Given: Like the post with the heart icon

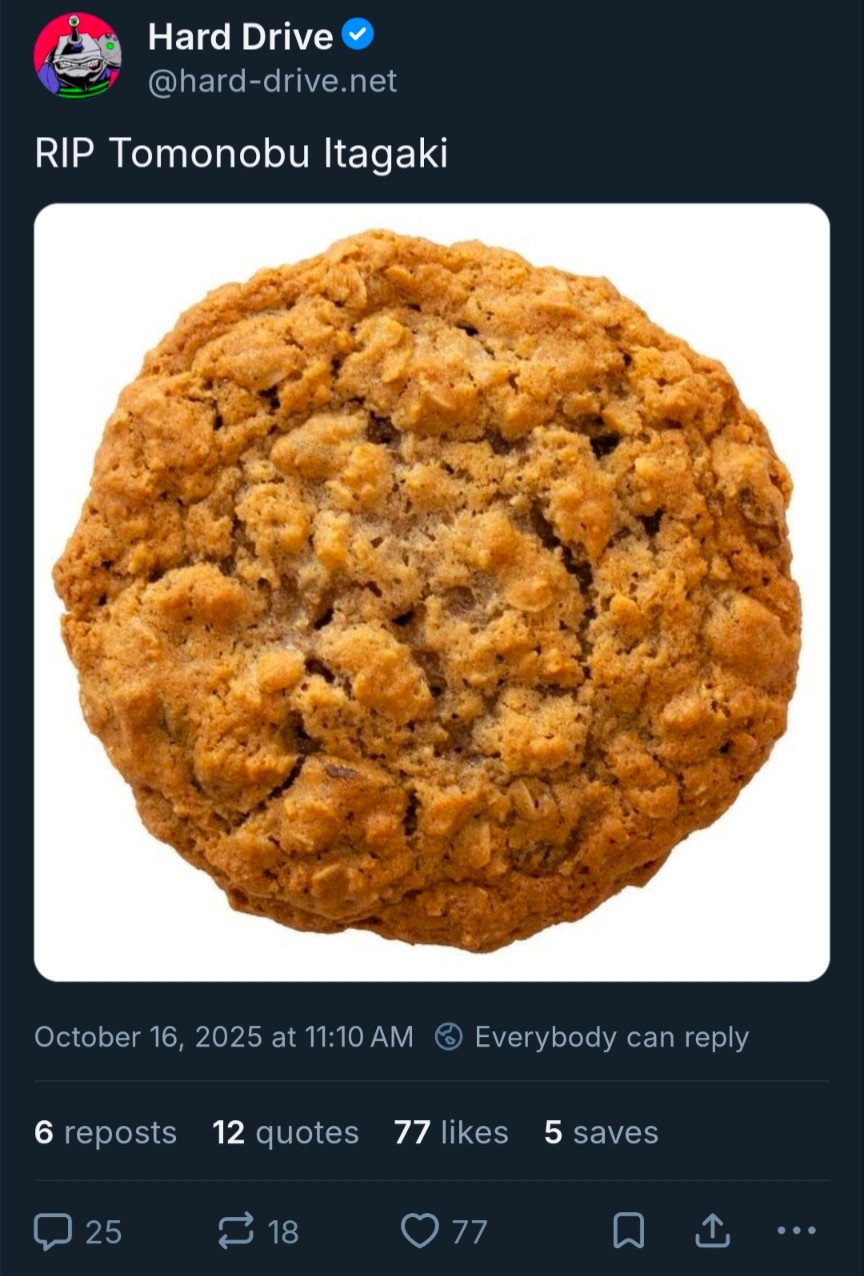Looking at the screenshot, I should [419, 1231].
